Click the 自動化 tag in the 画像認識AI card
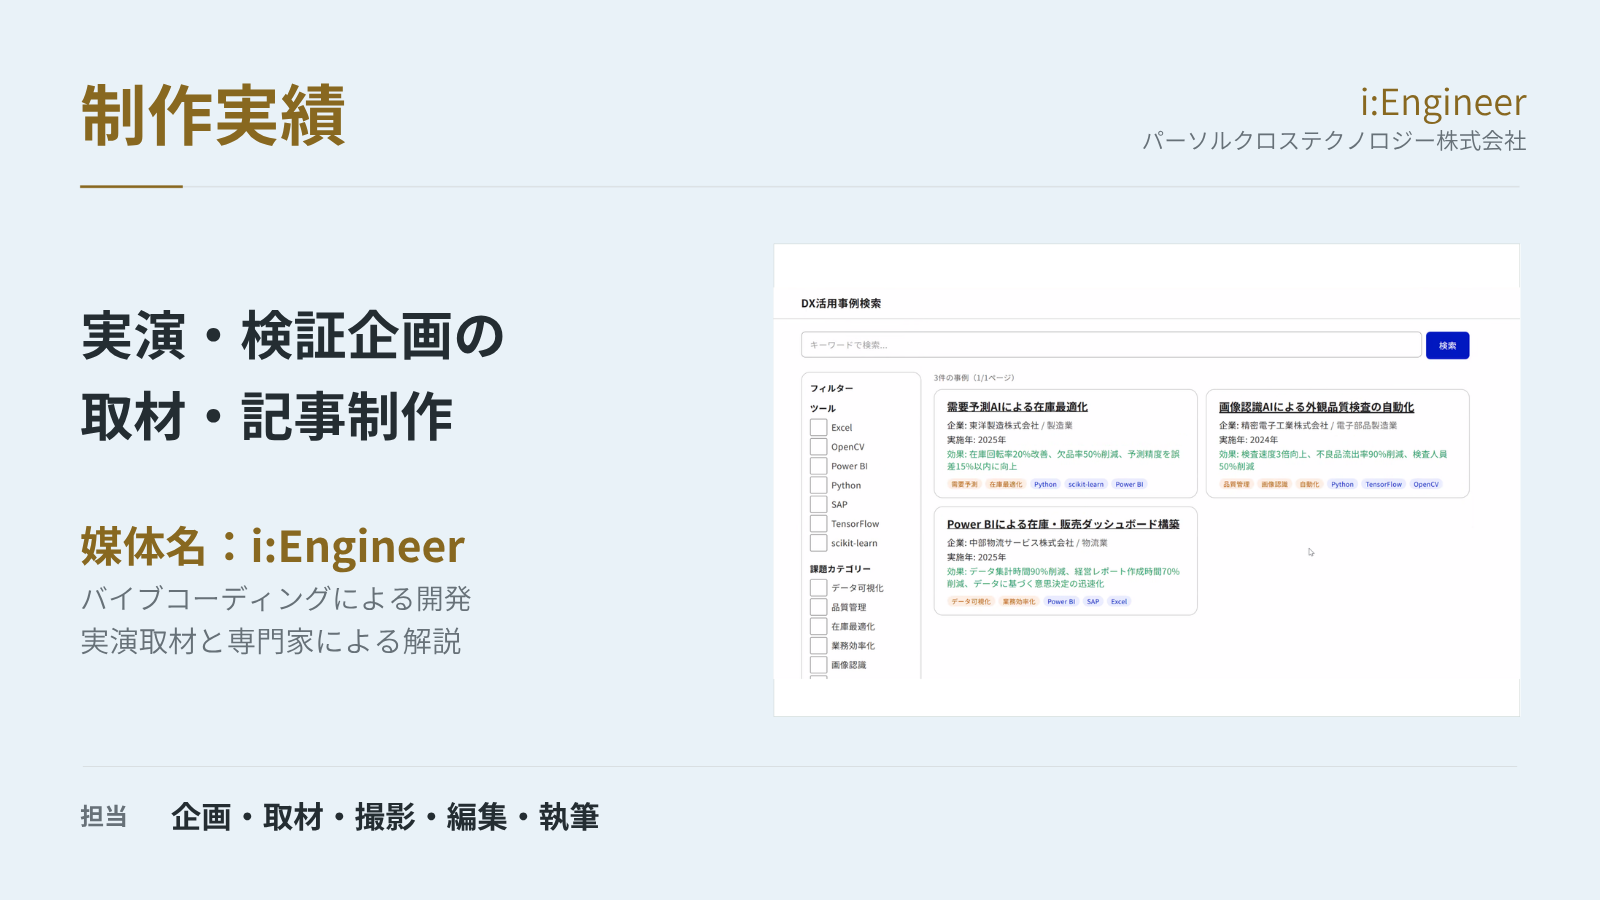1600x900 pixels. (x=1309, y=484)
